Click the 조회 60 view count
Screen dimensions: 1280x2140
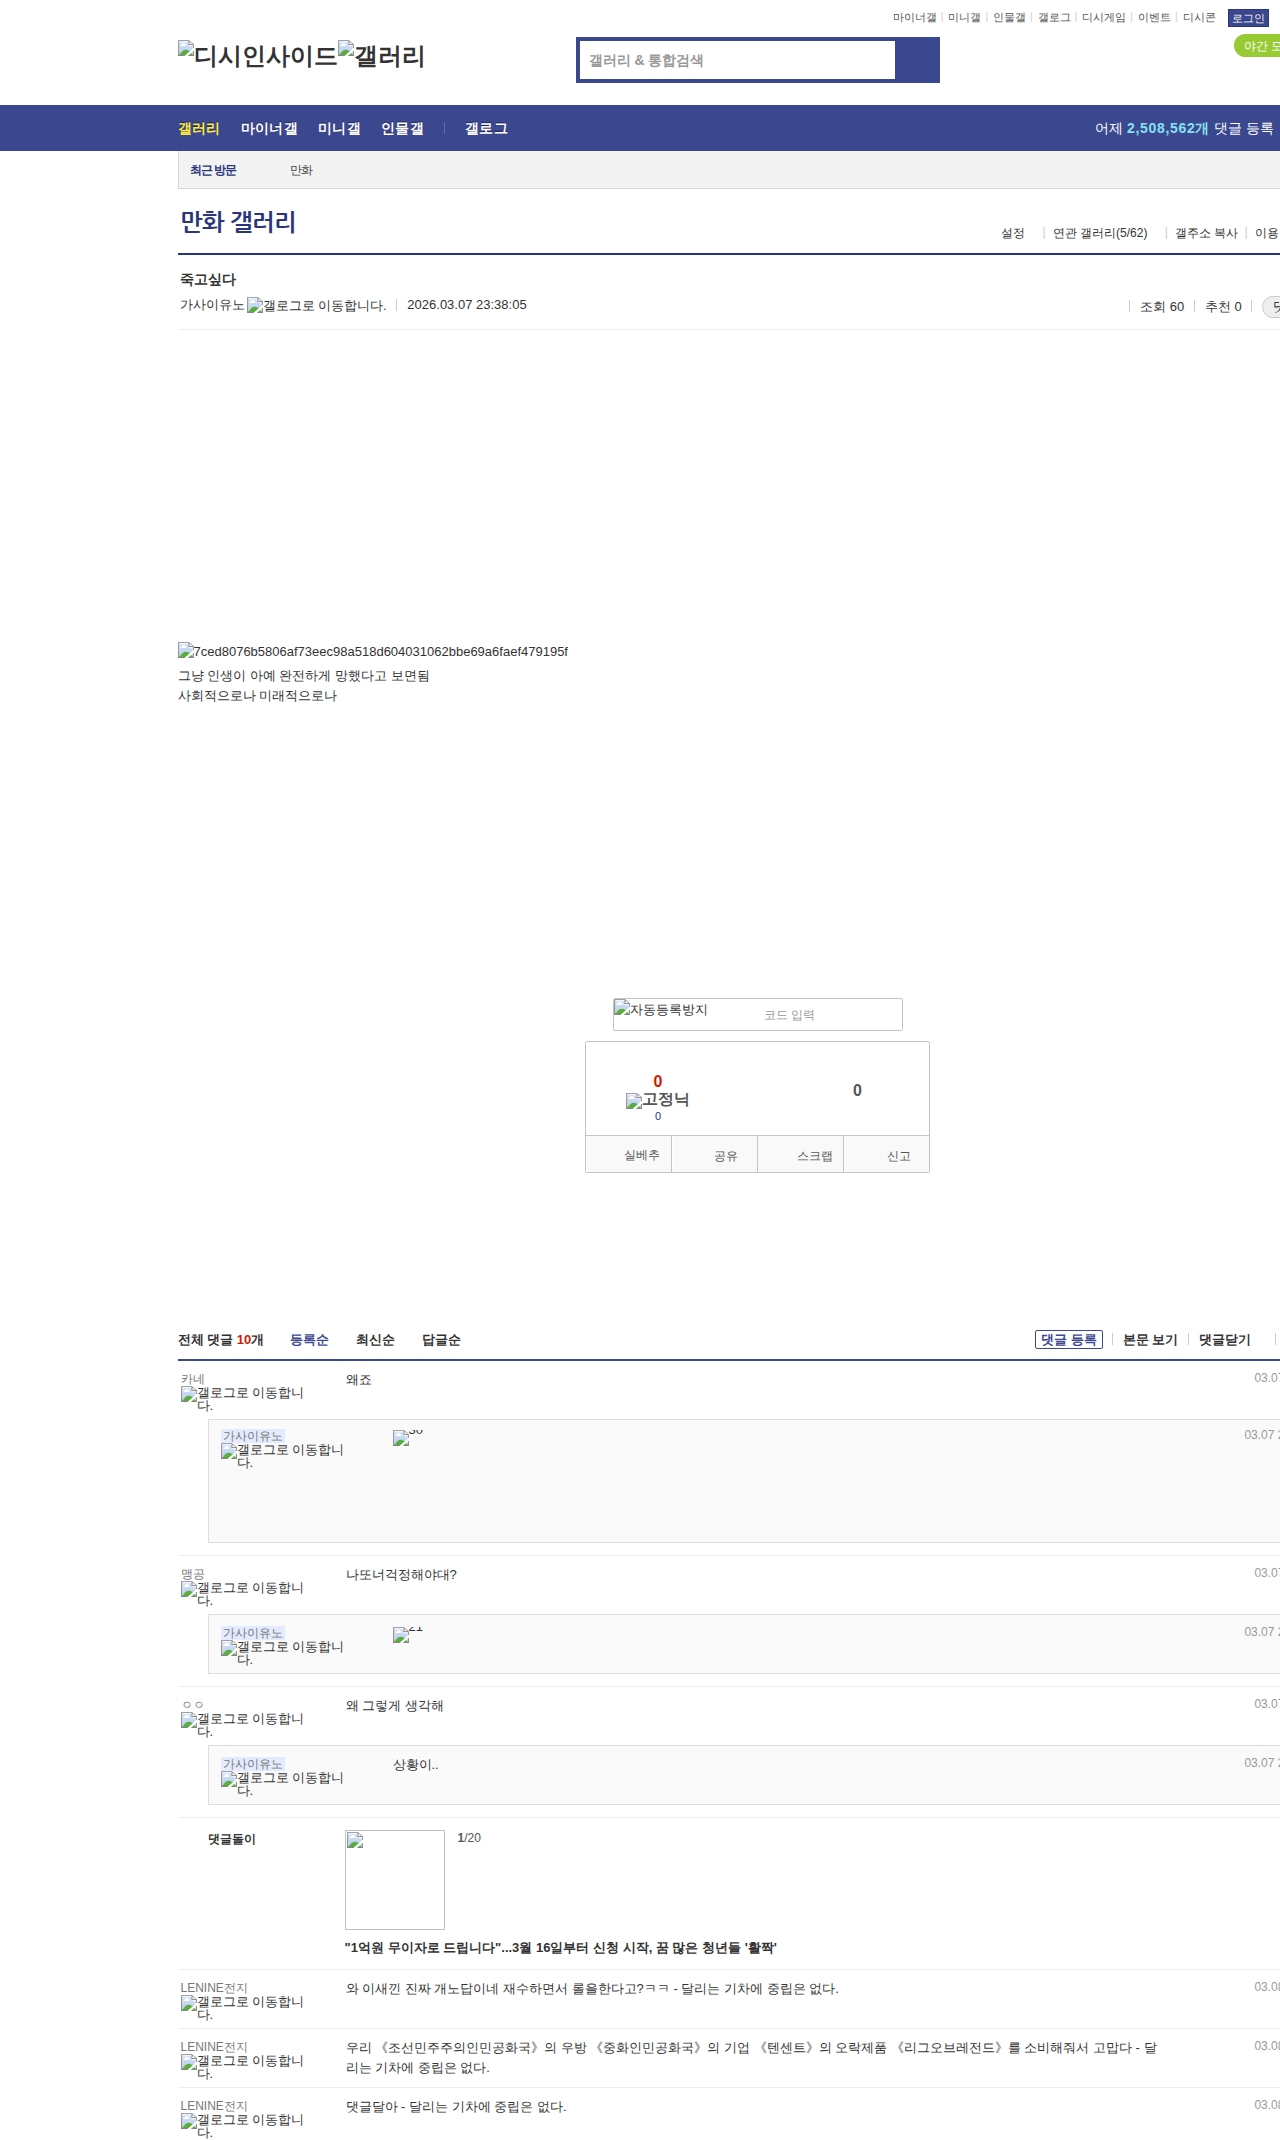click(1162, 307)
